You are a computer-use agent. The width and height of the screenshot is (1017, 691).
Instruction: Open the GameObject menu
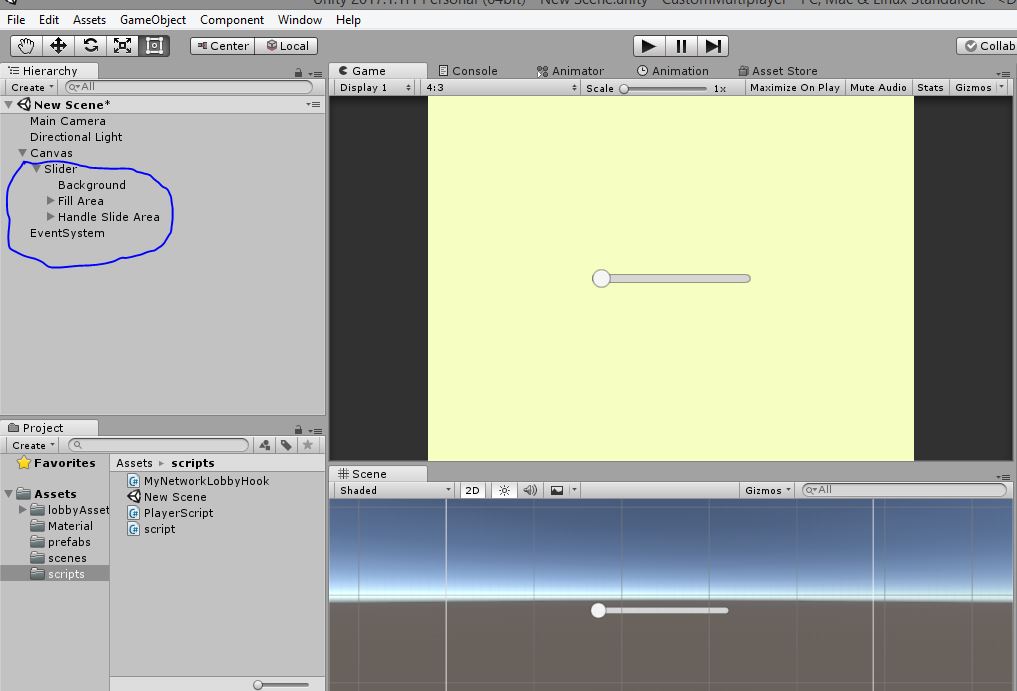tap(152, 19)
